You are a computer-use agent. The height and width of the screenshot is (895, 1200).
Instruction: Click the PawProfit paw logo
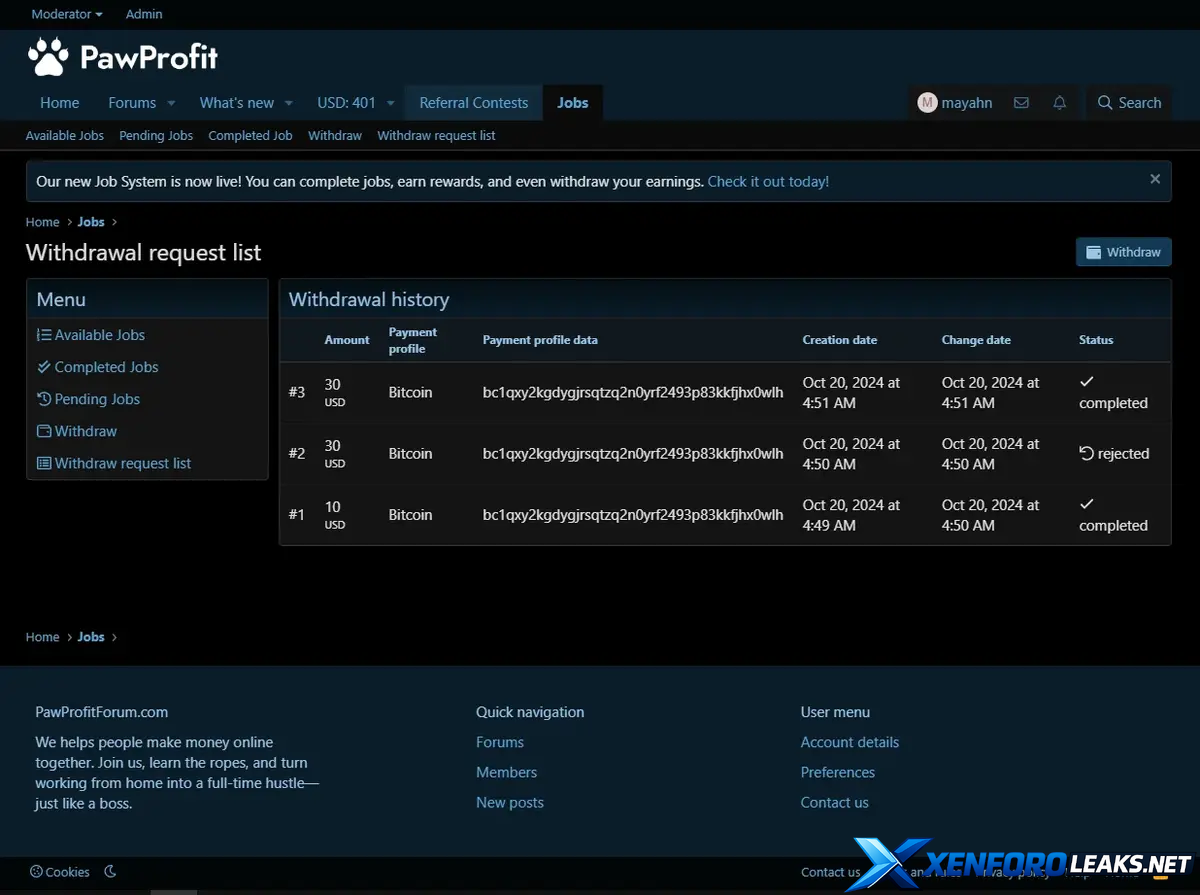47,57
